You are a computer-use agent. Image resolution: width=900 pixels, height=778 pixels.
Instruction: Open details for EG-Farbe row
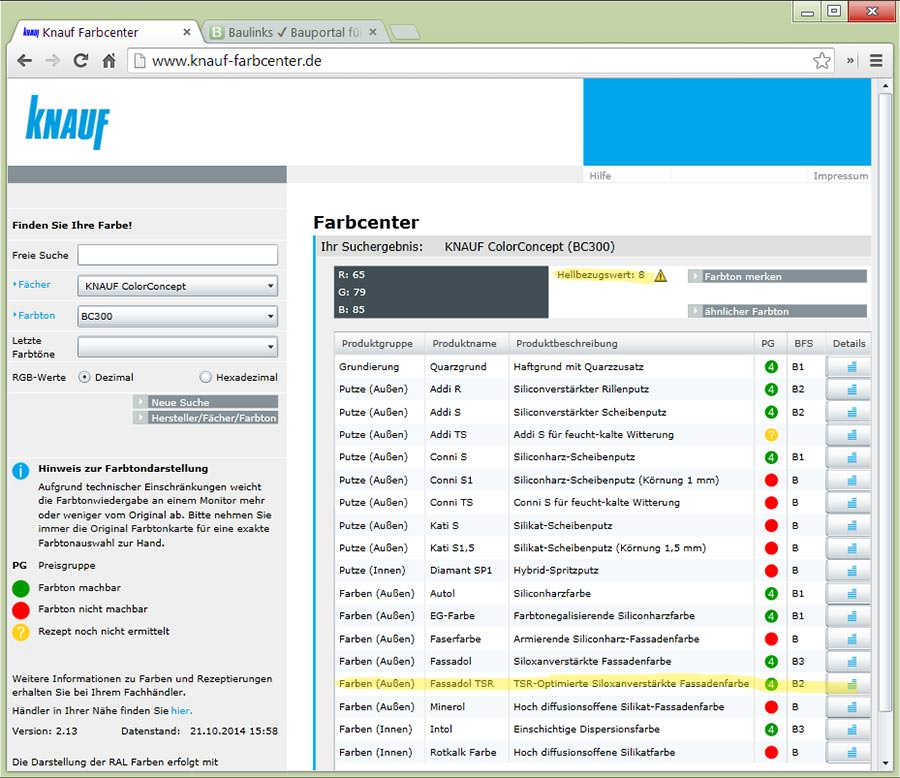pyautogui.click(x=848, y=616)
